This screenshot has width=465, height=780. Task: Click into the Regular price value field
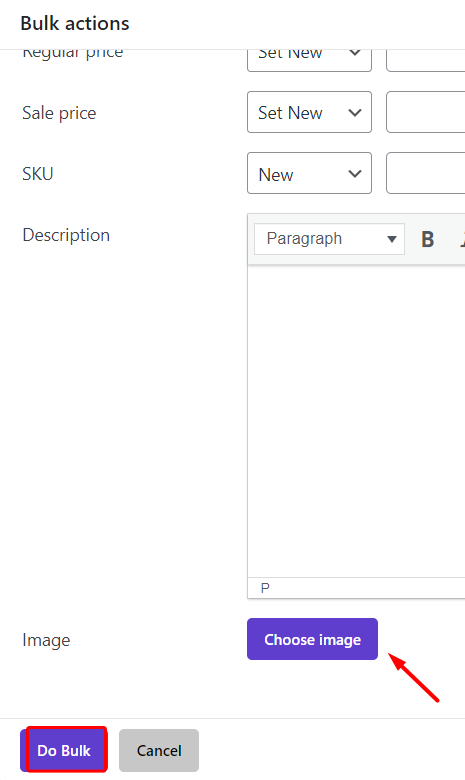426,60
